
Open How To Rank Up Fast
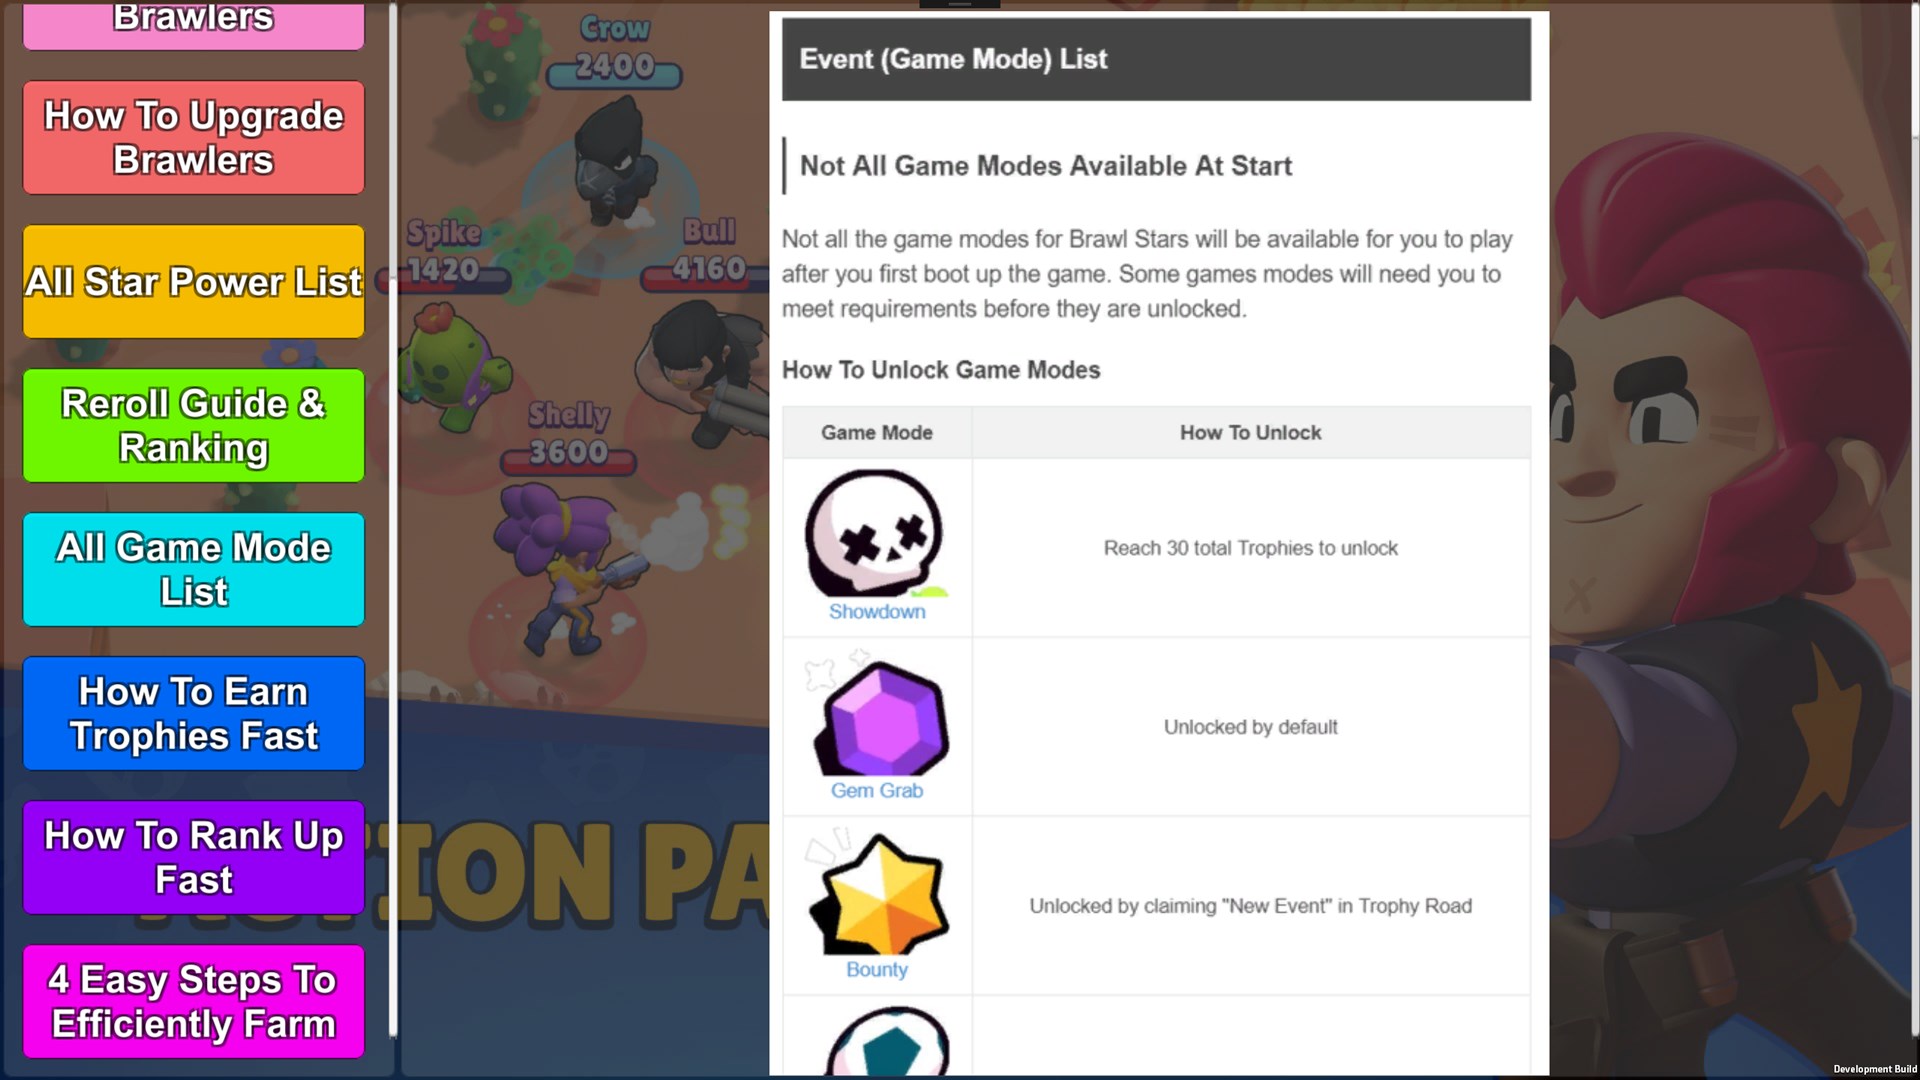tap(194, 858)
